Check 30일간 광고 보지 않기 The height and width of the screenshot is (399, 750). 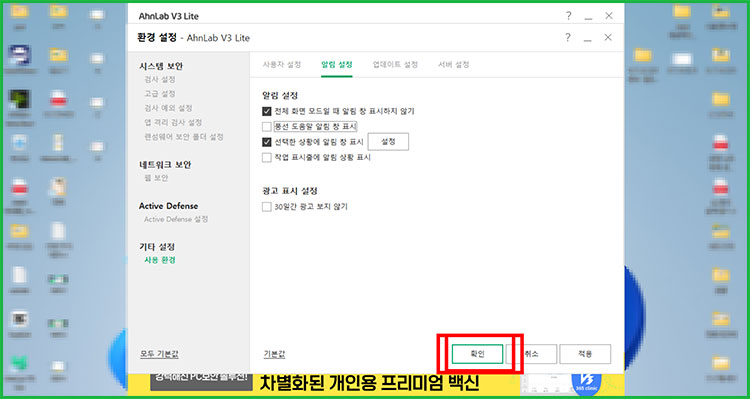pos(266,207)
